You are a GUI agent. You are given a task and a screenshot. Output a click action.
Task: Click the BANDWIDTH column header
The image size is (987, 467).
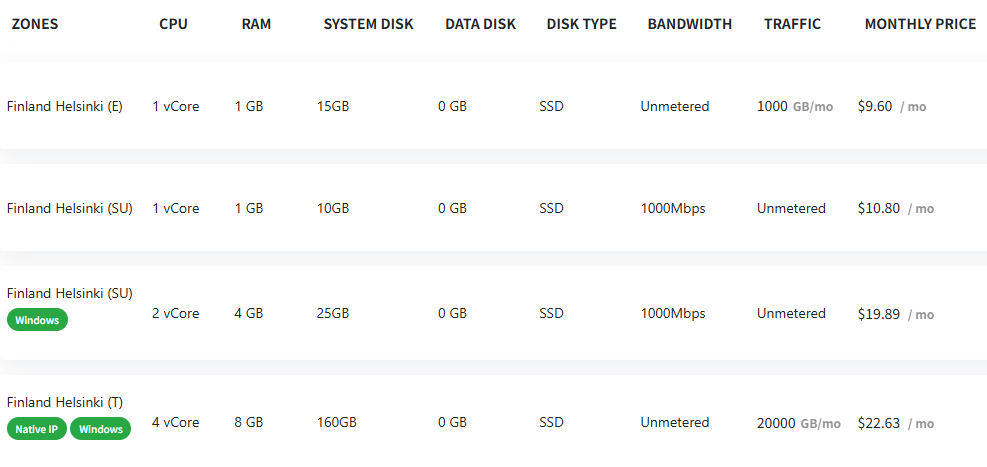(689, 24)
